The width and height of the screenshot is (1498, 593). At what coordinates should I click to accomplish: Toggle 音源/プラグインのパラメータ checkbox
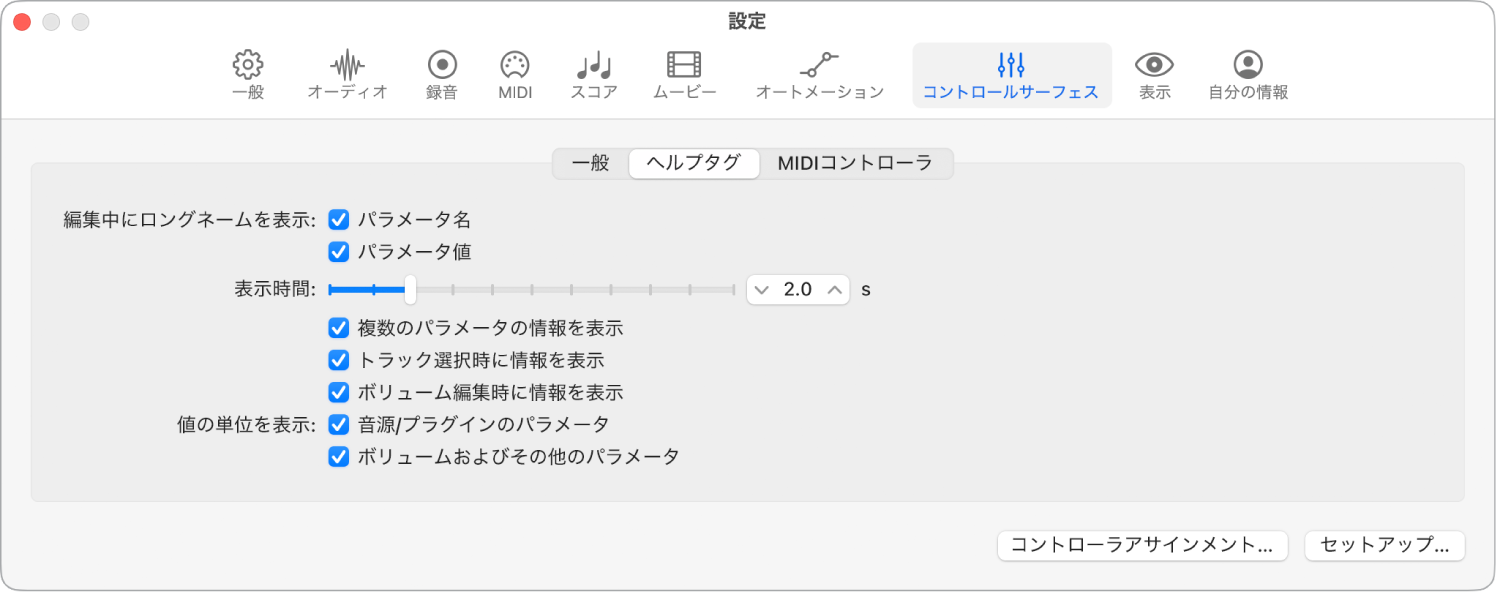pos(337,424)
